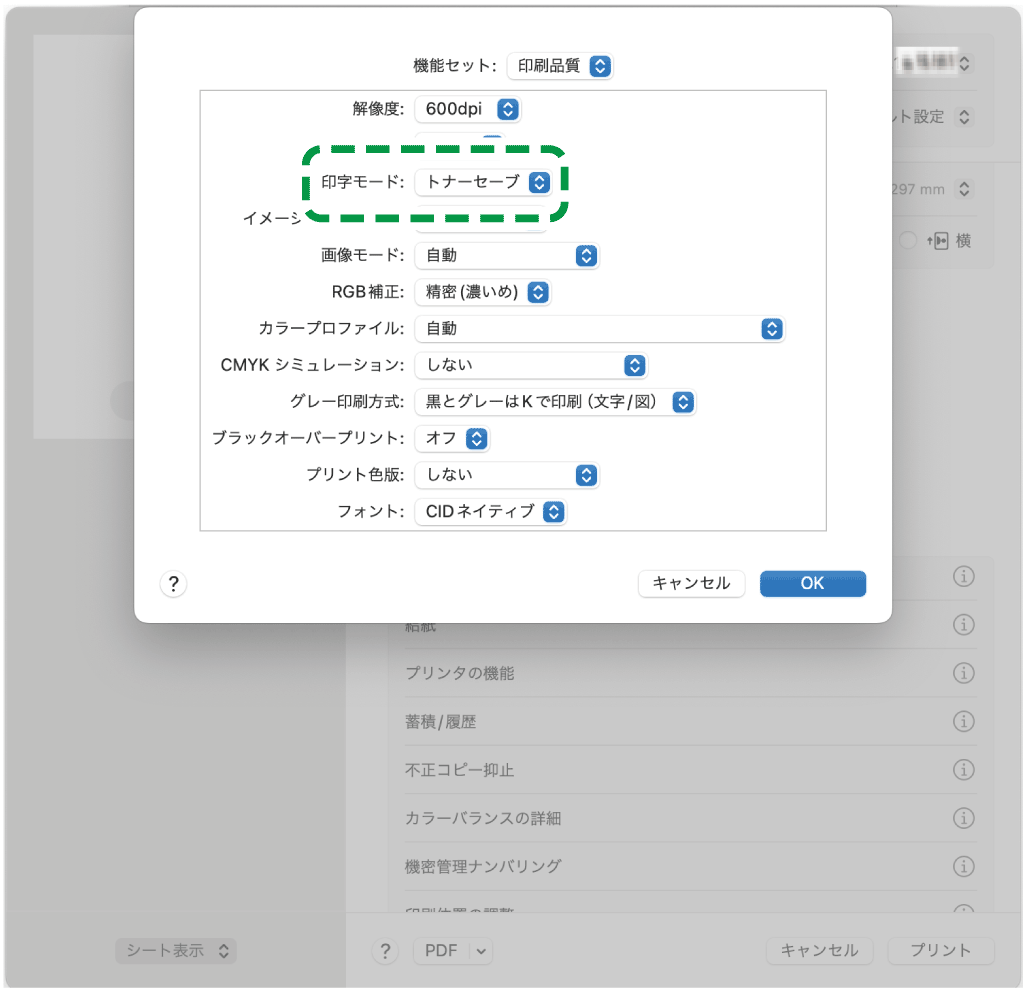Click the info icon beside 蓄積/履歴
Screen dimensions: 1028x997
point(964,721)
